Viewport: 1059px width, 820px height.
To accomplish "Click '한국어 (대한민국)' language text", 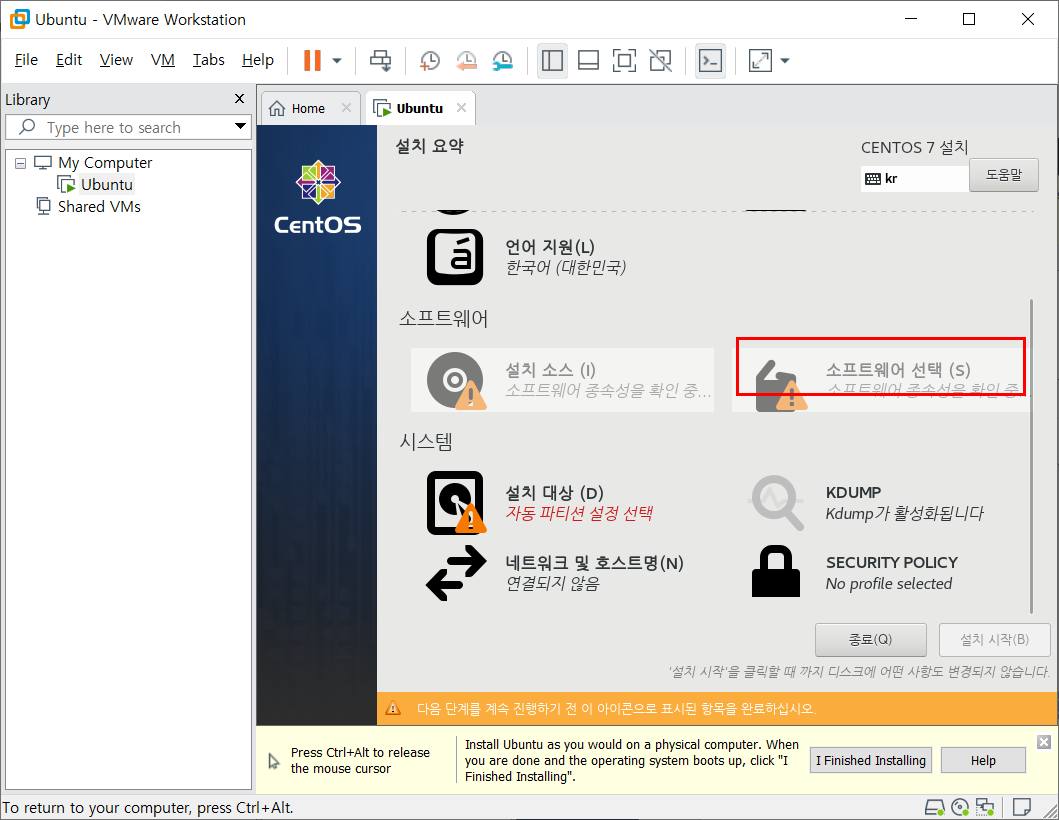I will [566, 267].
